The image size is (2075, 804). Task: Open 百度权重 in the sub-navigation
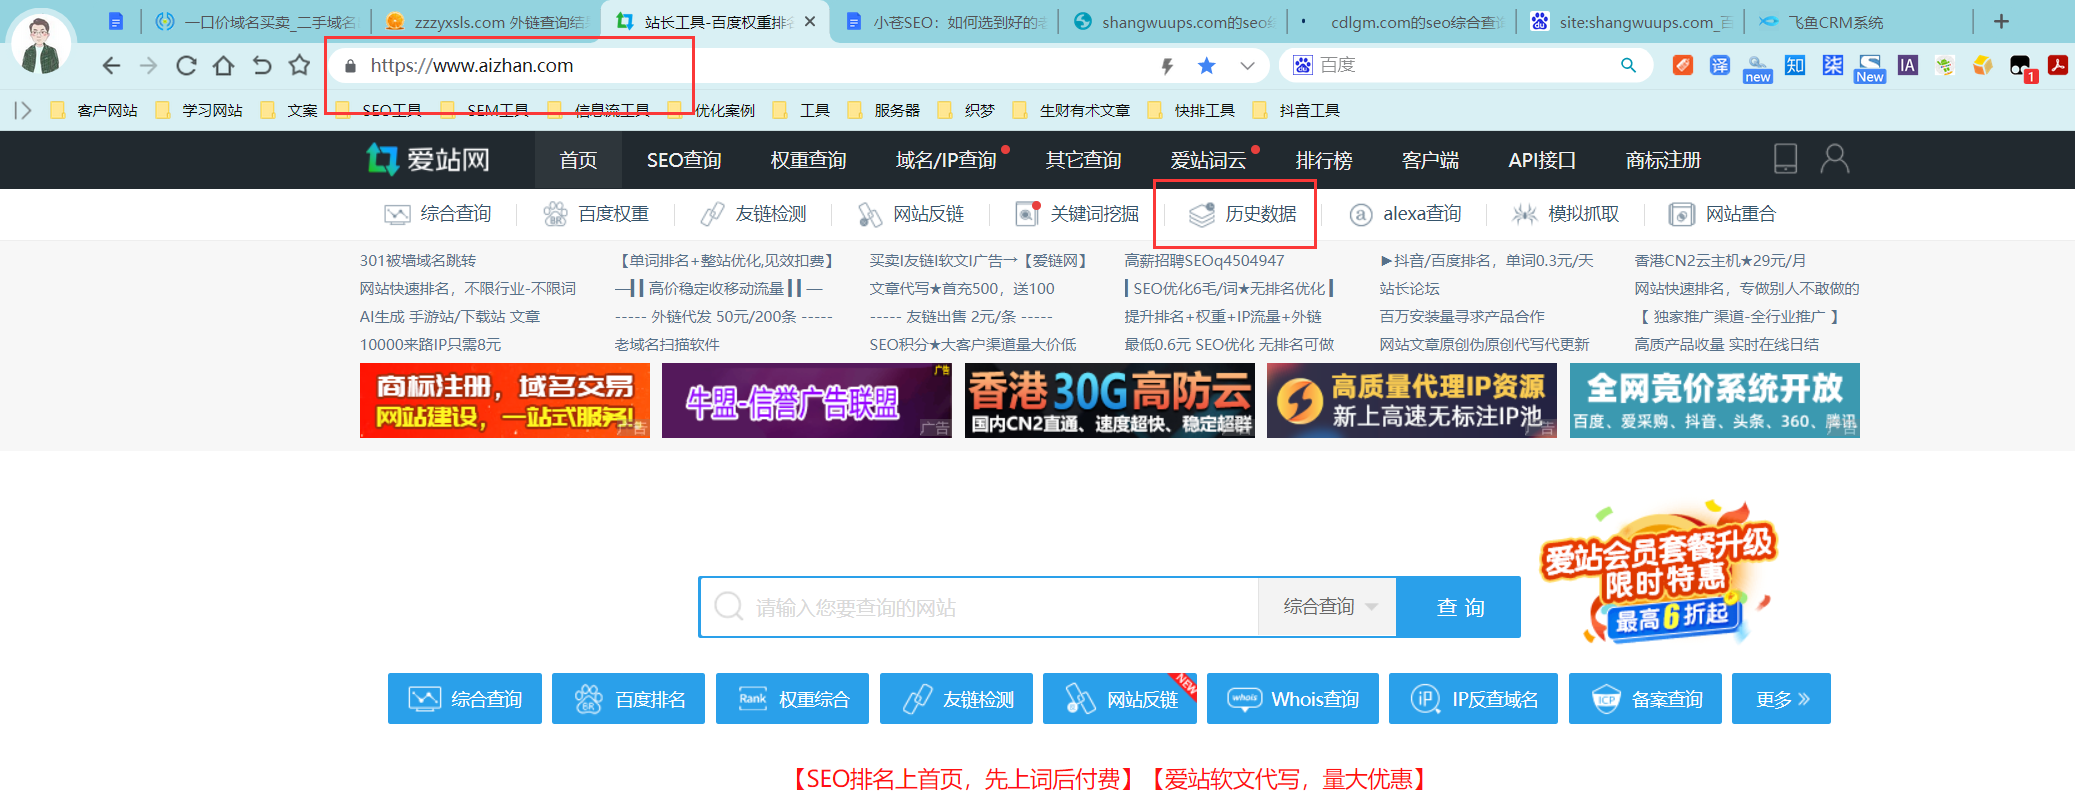pos(596,214)
